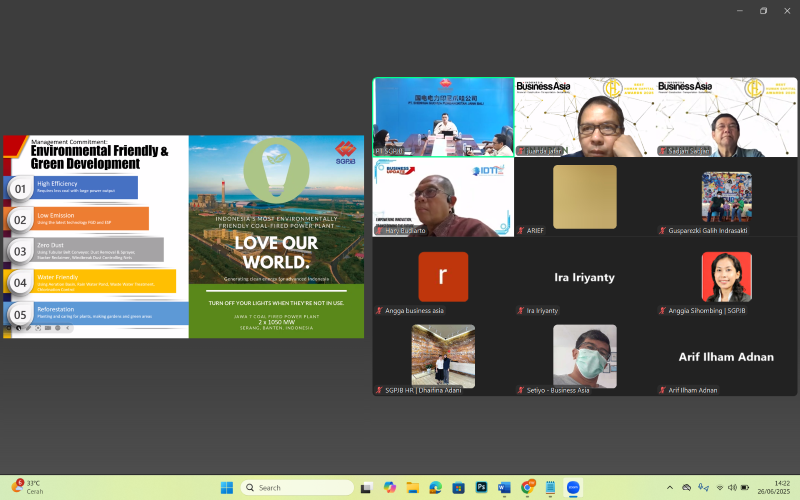Screen dimensions: 800x500
Task: Click muted mic icon beside Ira Iriyanty label
Action: click(x=520, y=310)
